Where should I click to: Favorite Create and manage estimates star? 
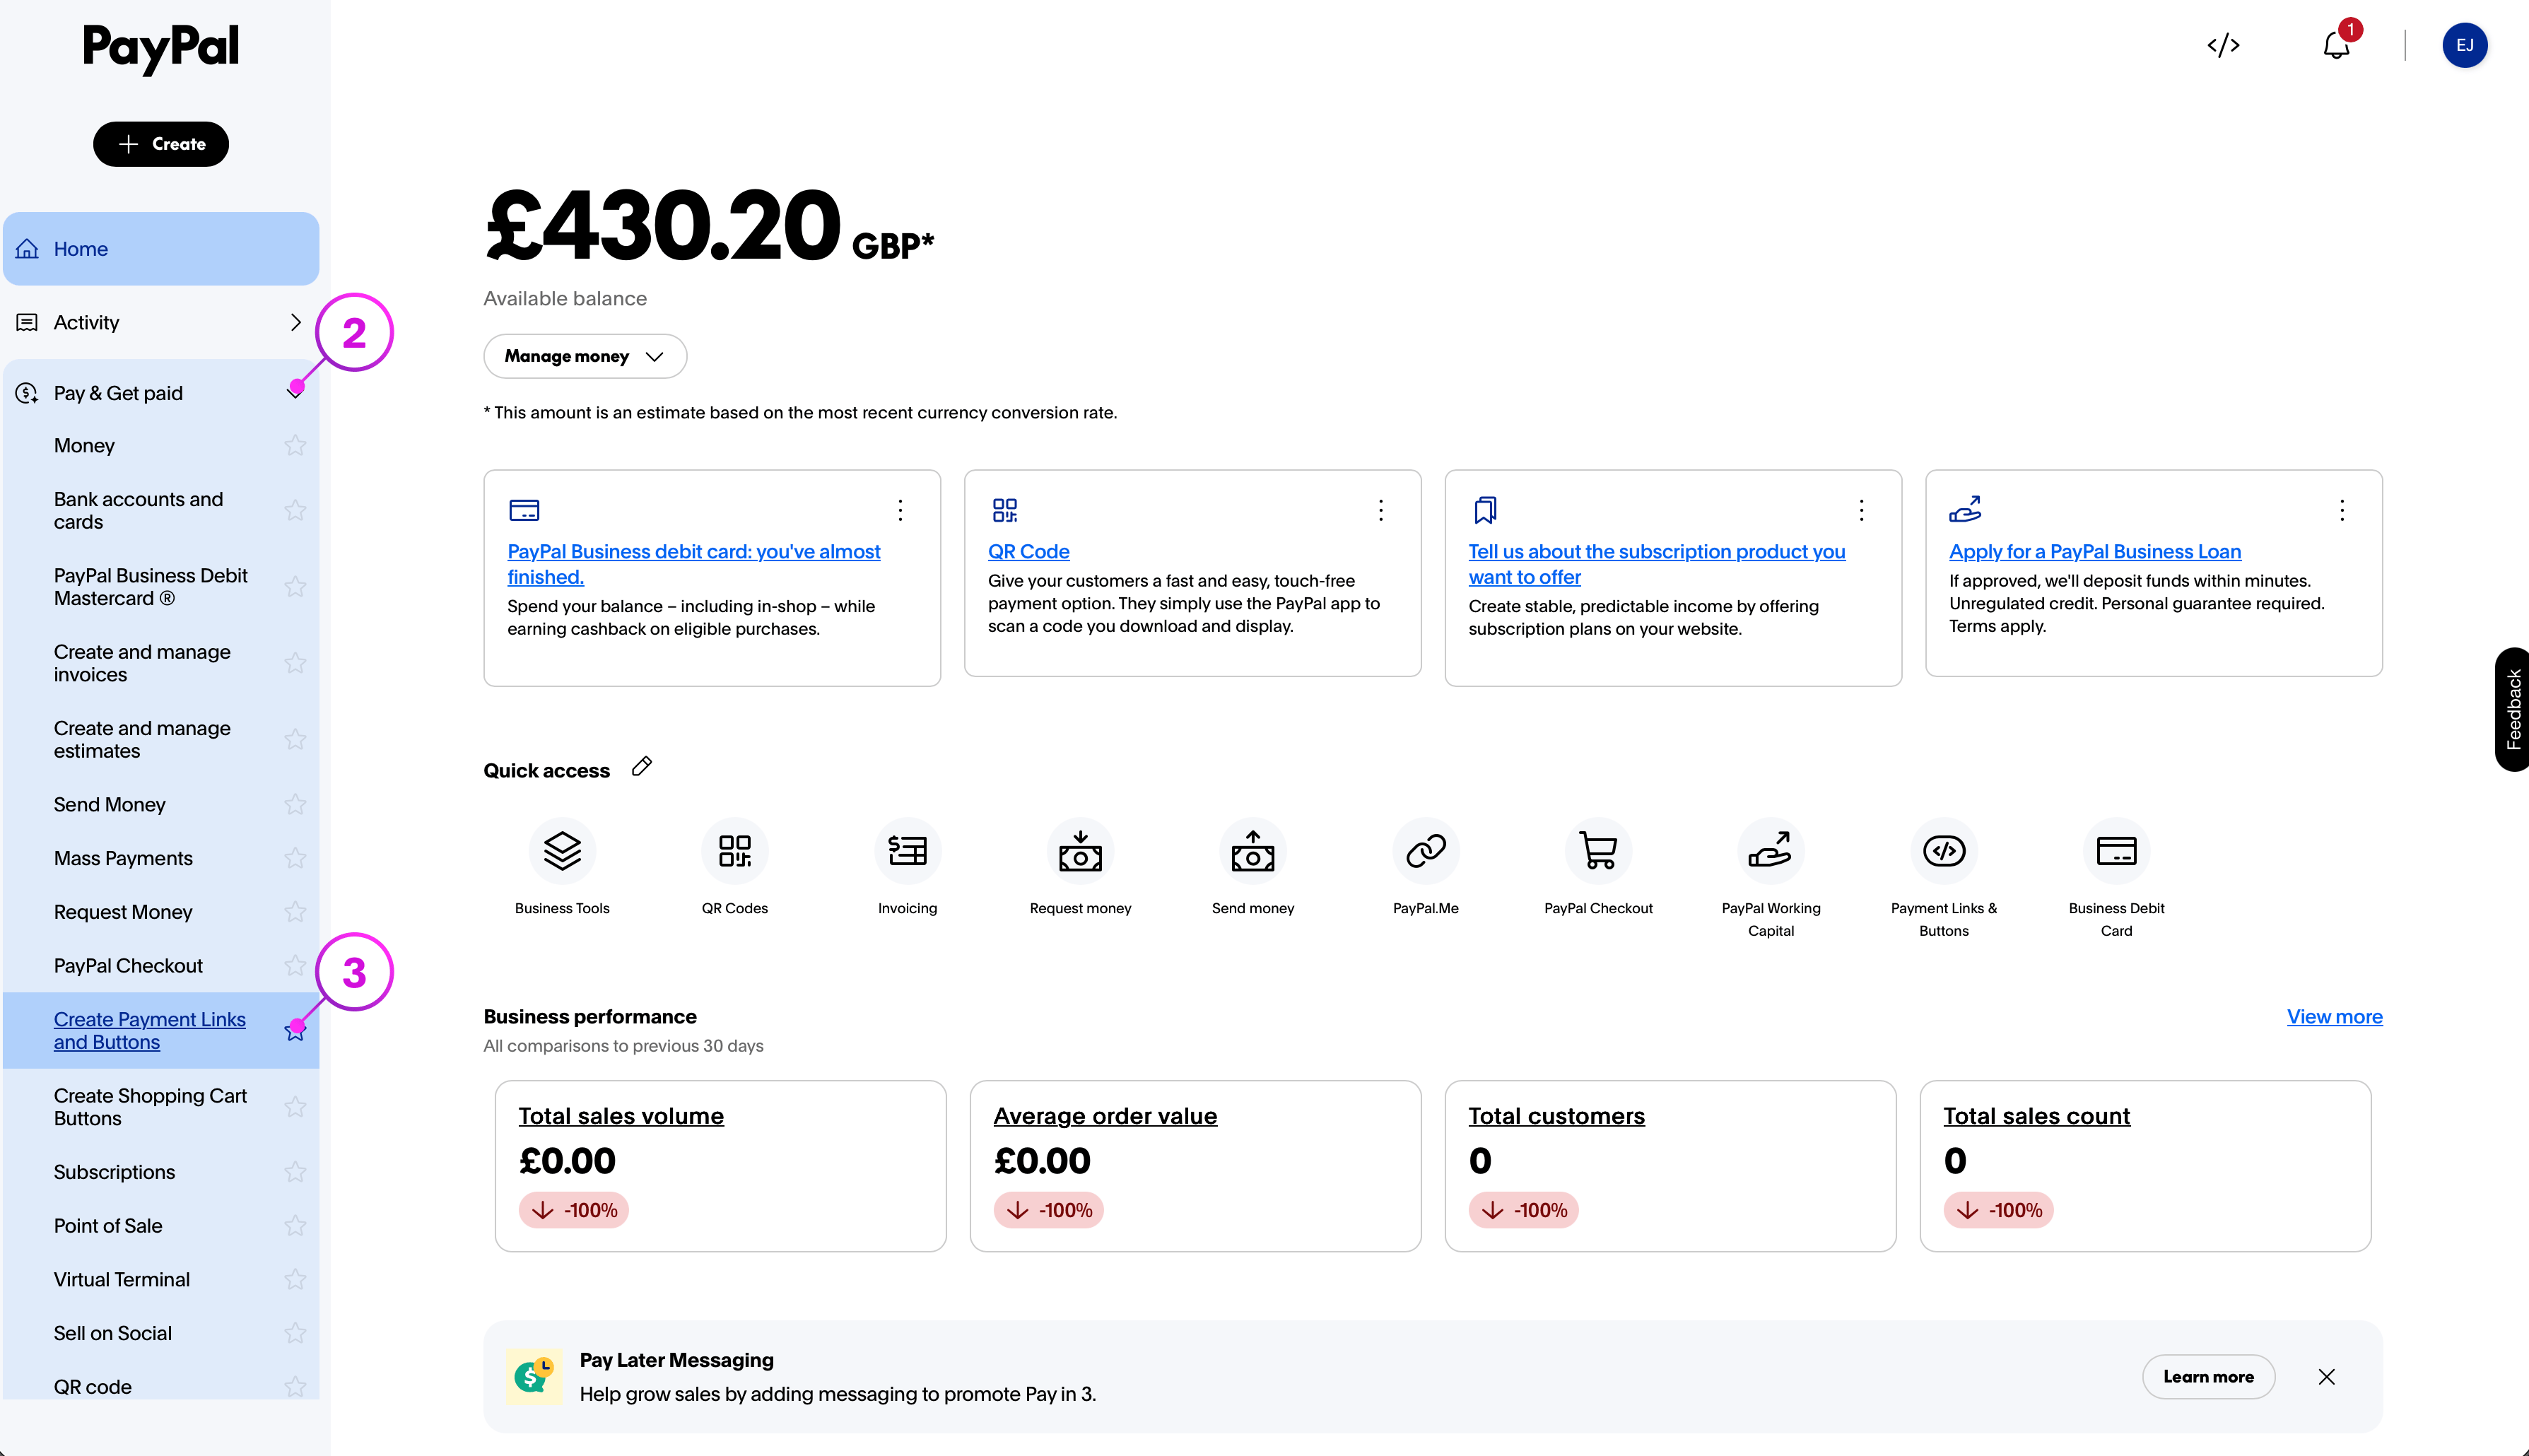tap(295, 739)
